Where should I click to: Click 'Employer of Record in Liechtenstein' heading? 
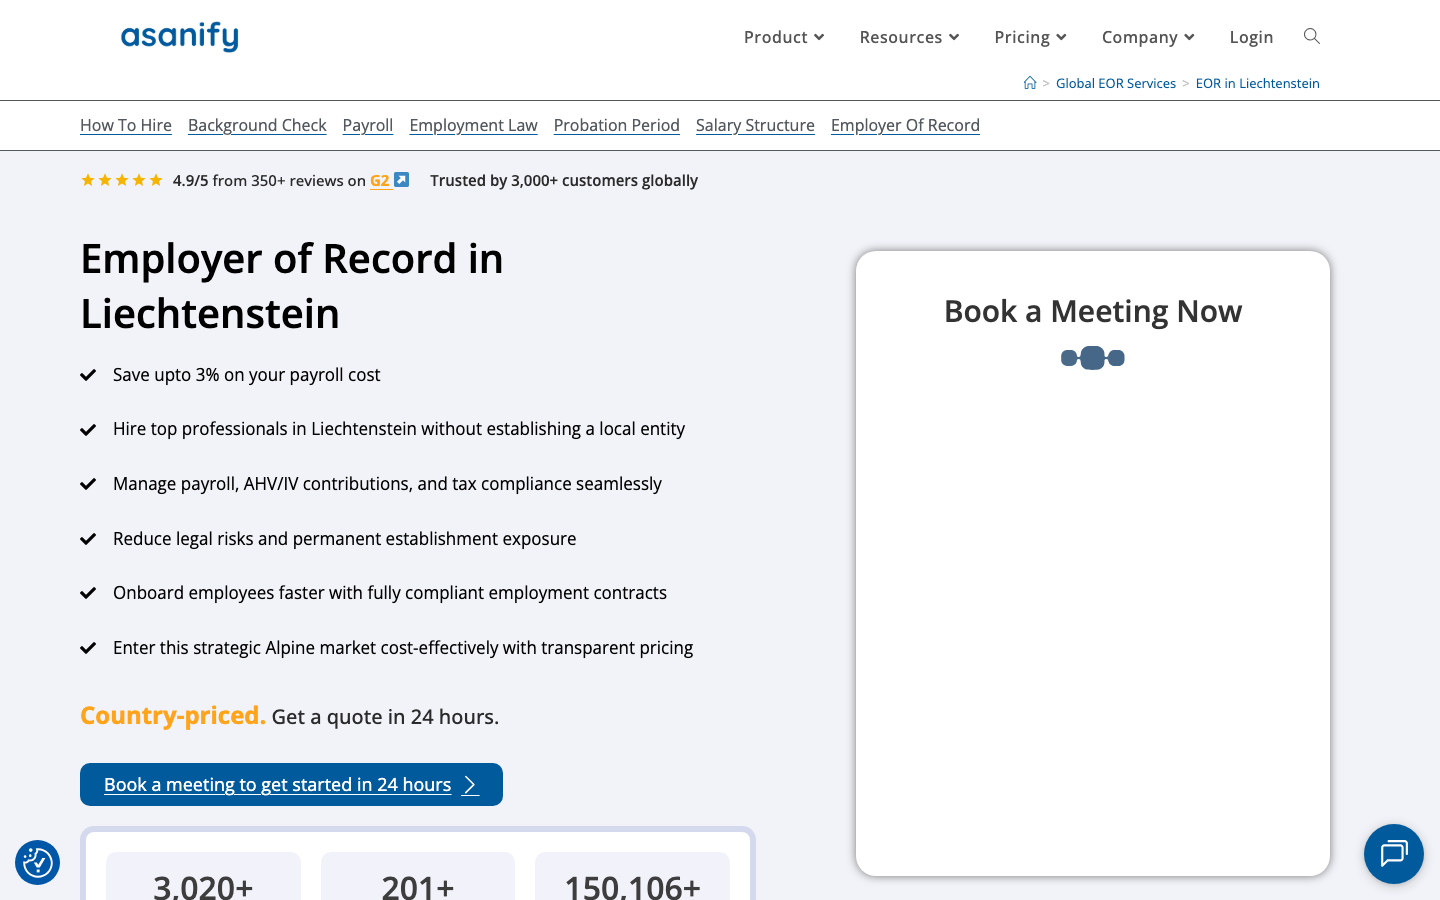pos(292,286)
